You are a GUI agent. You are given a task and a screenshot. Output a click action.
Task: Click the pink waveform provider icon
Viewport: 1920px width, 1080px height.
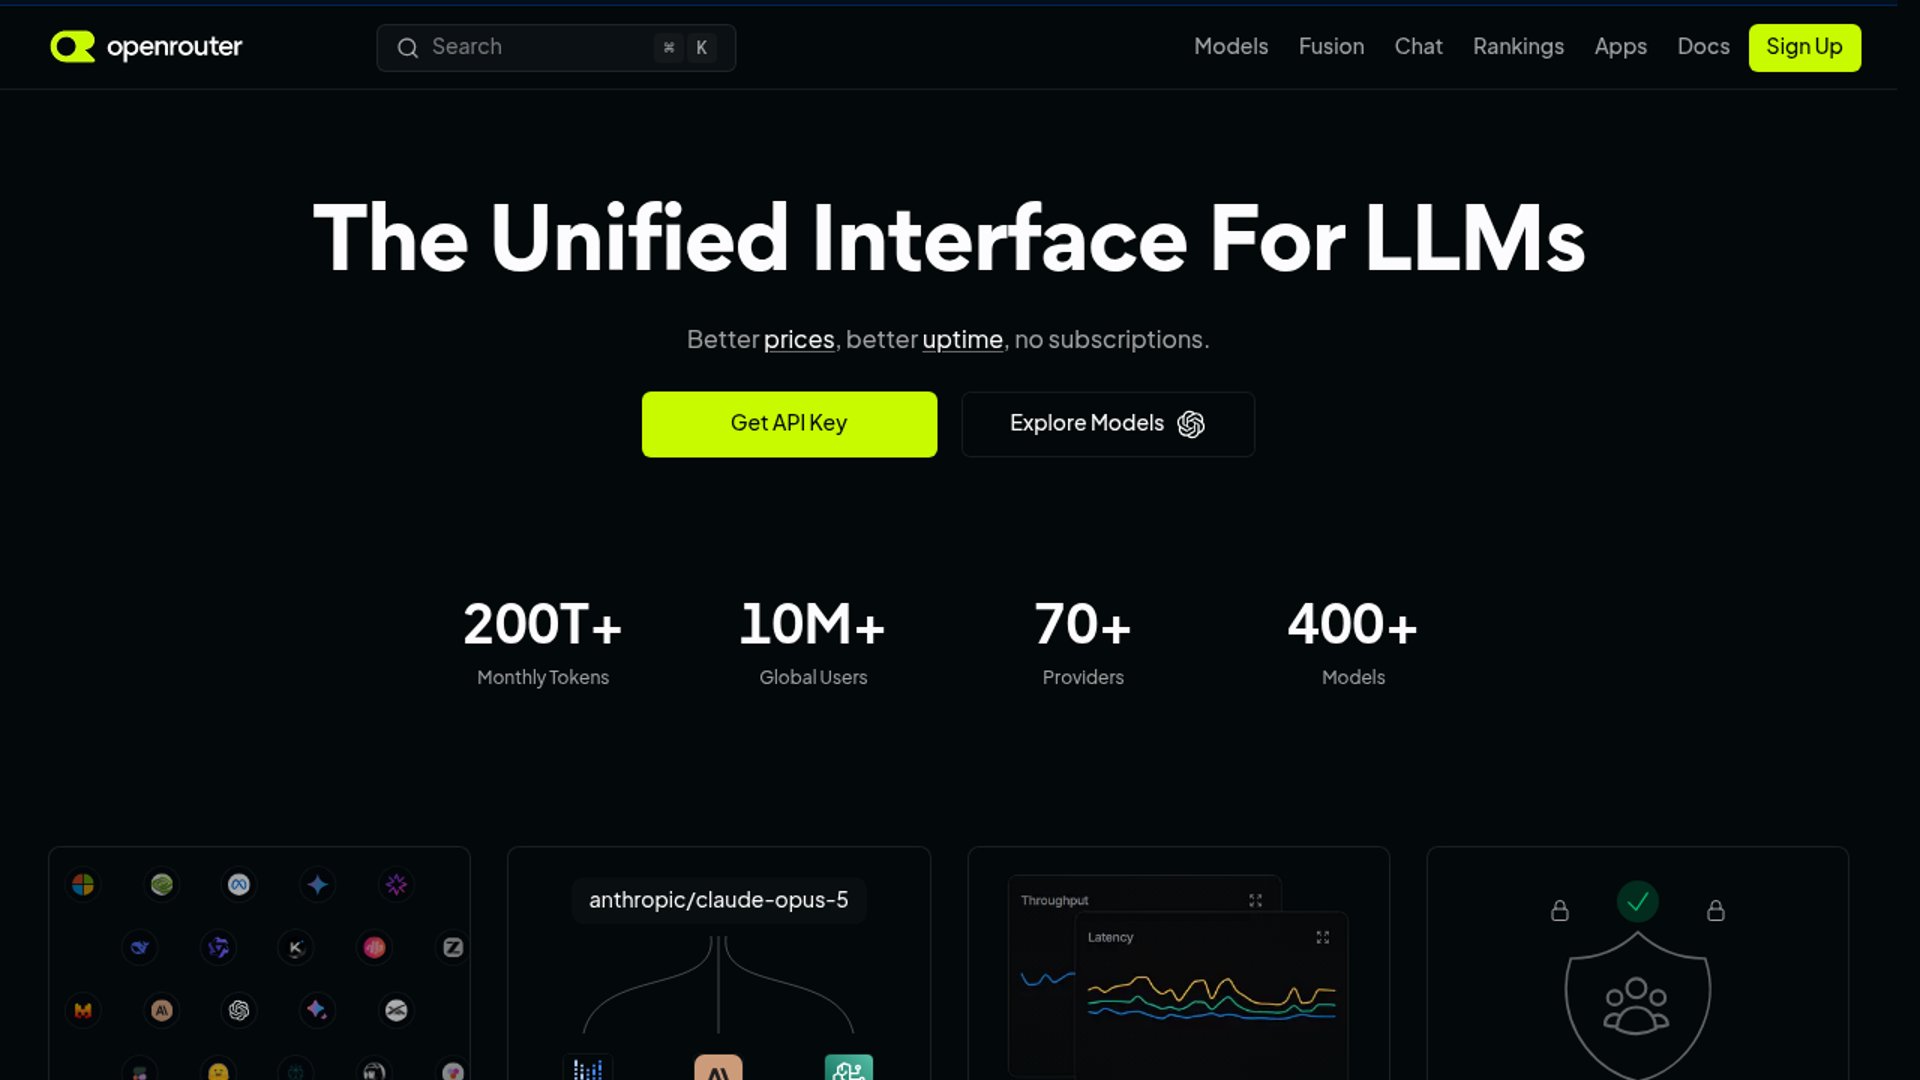tap(374, 947)
